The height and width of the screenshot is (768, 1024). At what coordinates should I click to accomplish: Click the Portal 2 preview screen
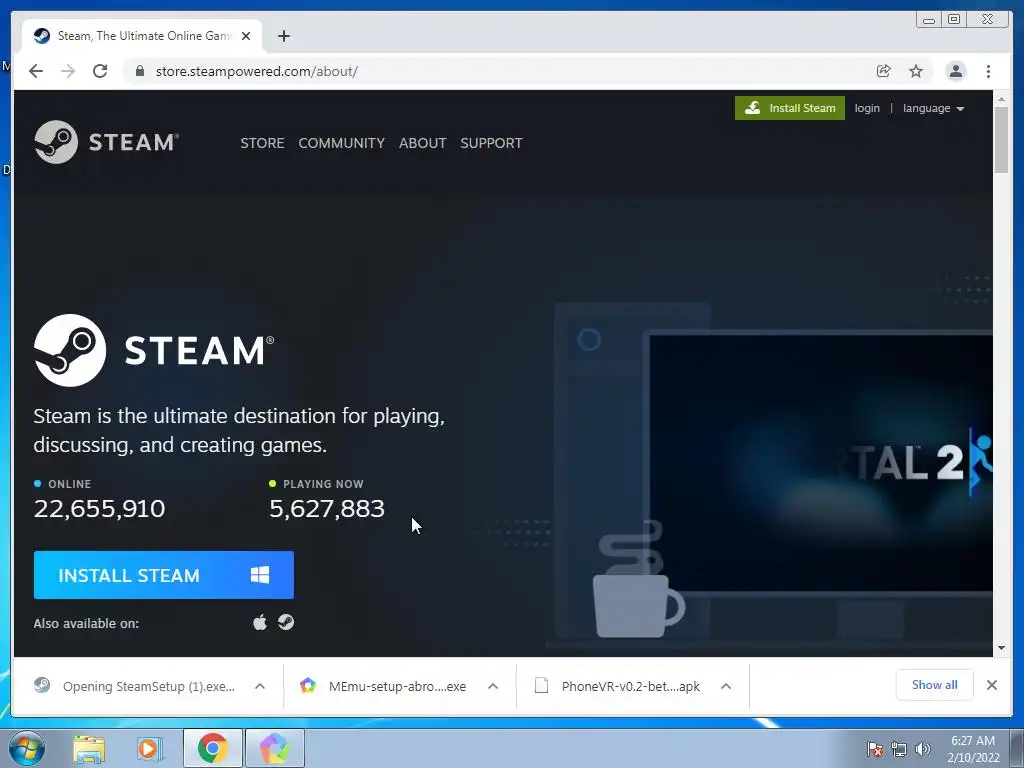pyautogui.click(x=821, y=462)
